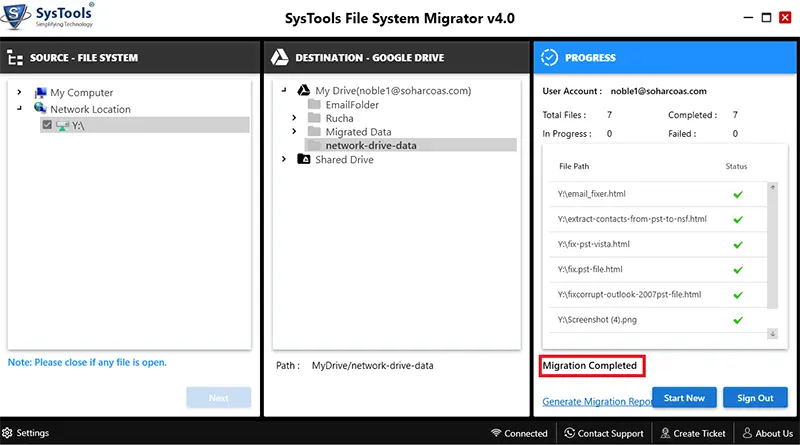This screenshot has height=445, width=800.
Task: Click the My Computer icon
Action: pos(40,92)
